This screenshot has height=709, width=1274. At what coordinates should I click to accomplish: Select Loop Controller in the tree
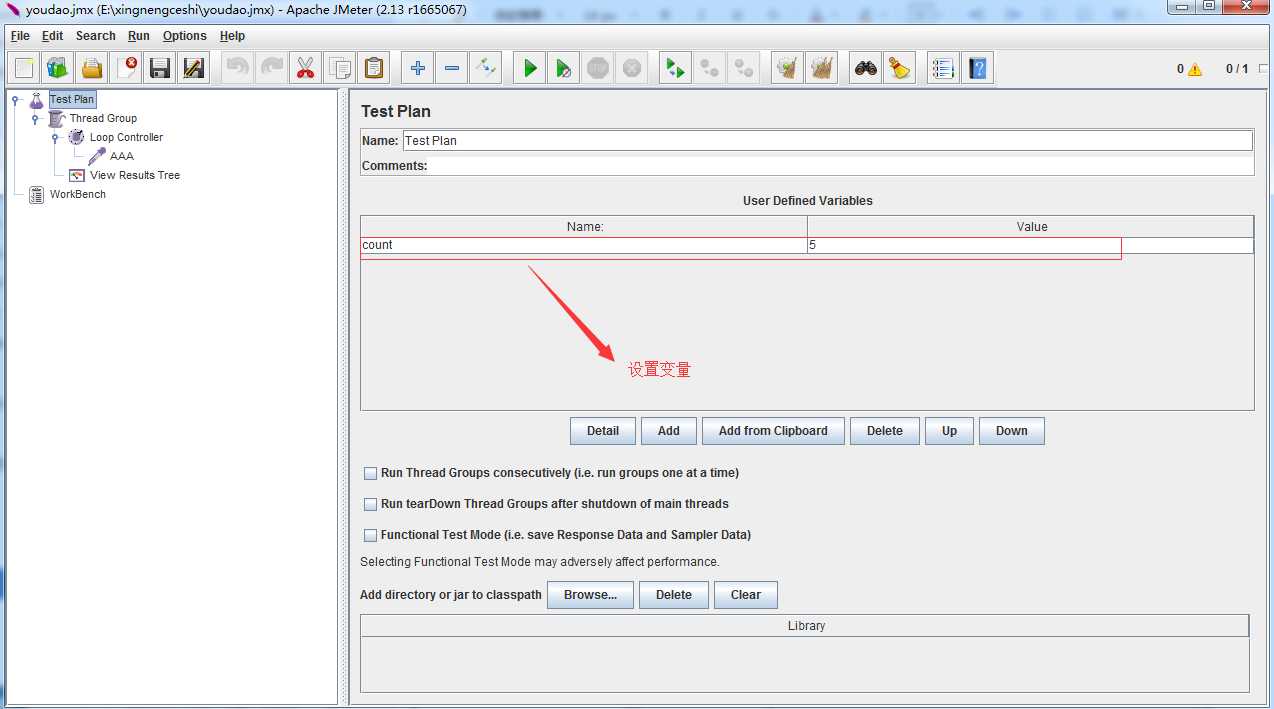[x=126, y=137]
